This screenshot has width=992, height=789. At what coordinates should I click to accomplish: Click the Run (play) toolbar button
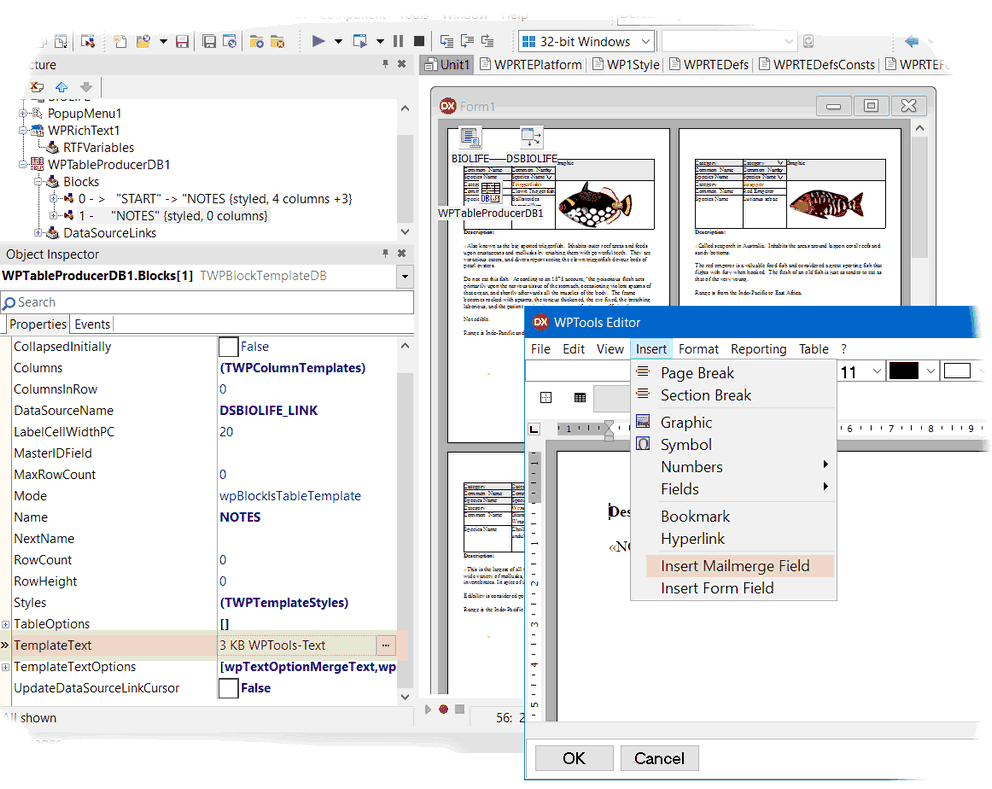[318, 41]
